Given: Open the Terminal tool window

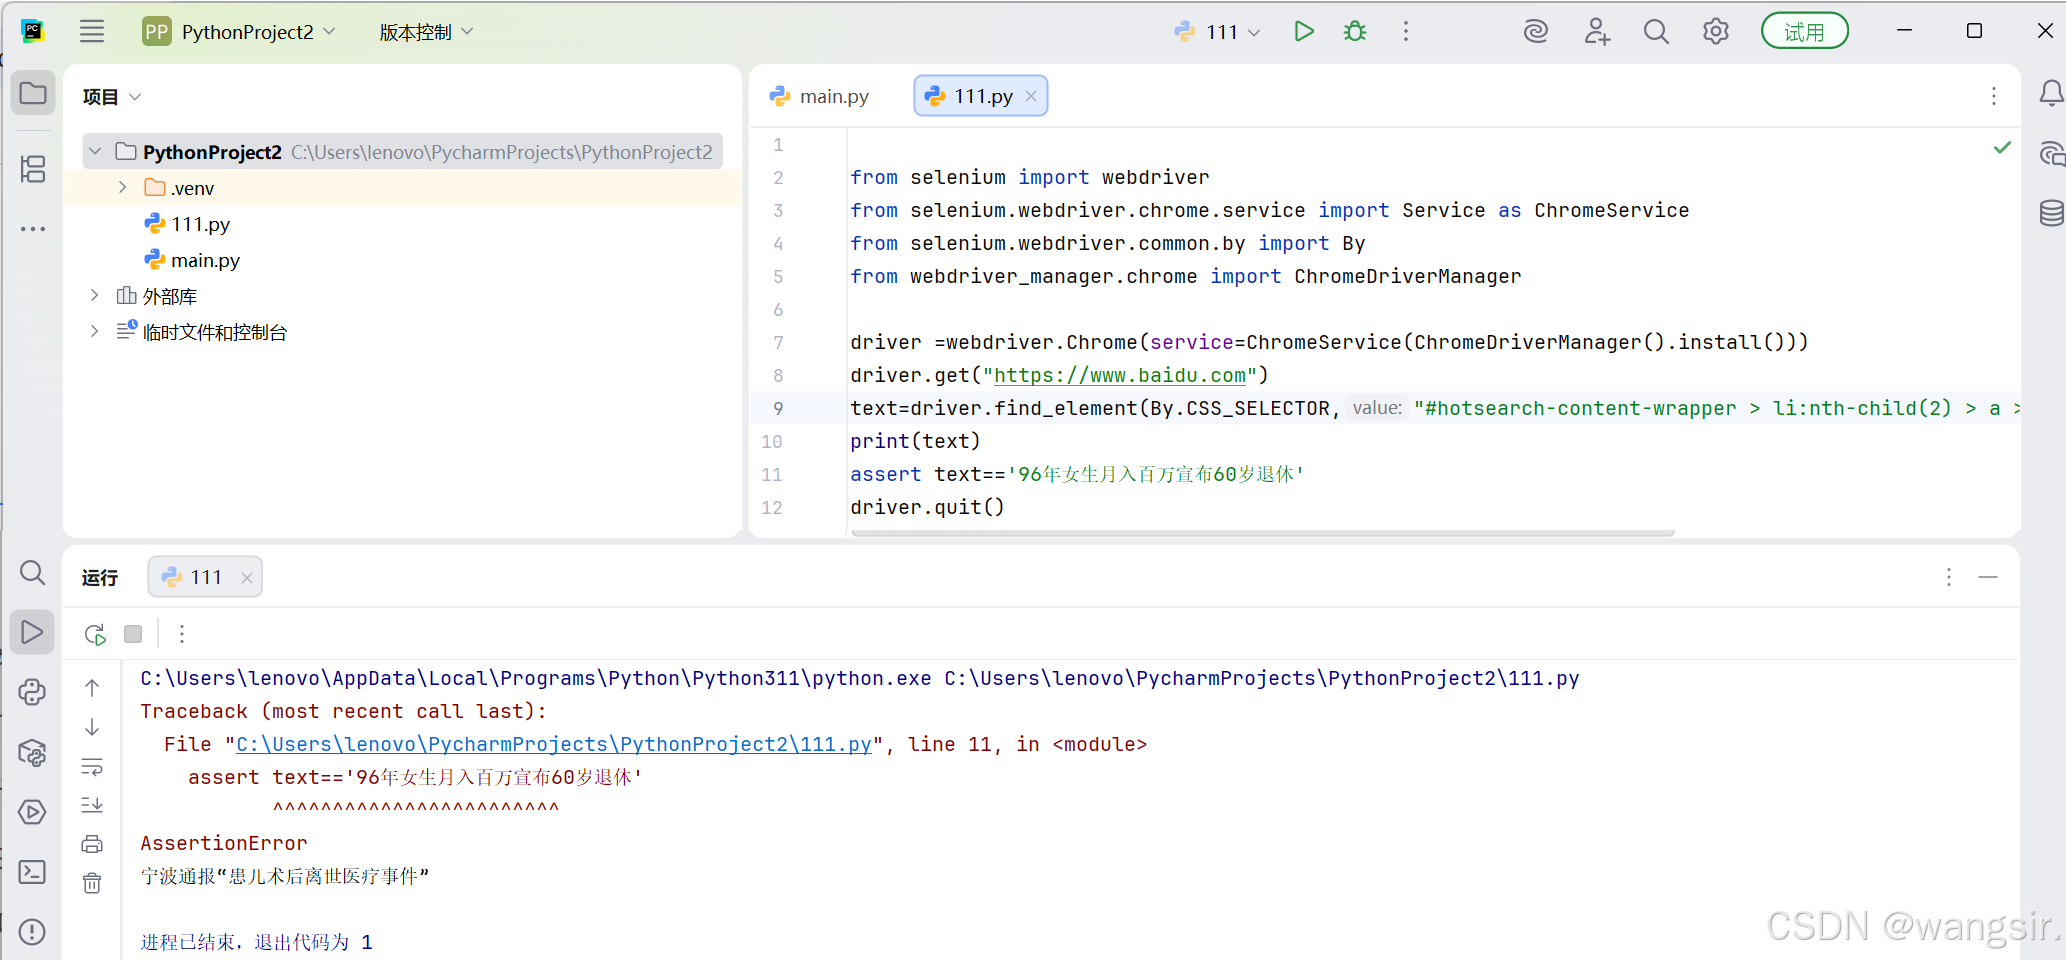Looking at the screenshot, I should coord(32,872).
